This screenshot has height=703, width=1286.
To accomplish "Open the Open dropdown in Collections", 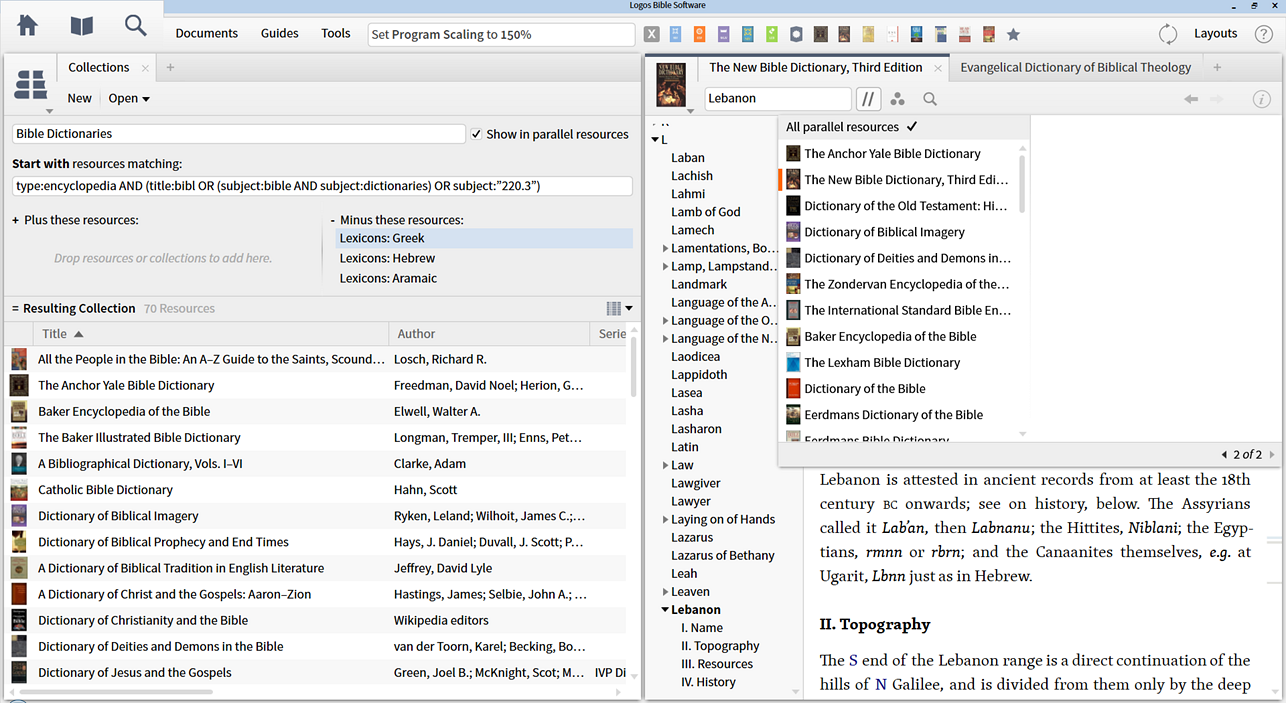I will (129, 98).
